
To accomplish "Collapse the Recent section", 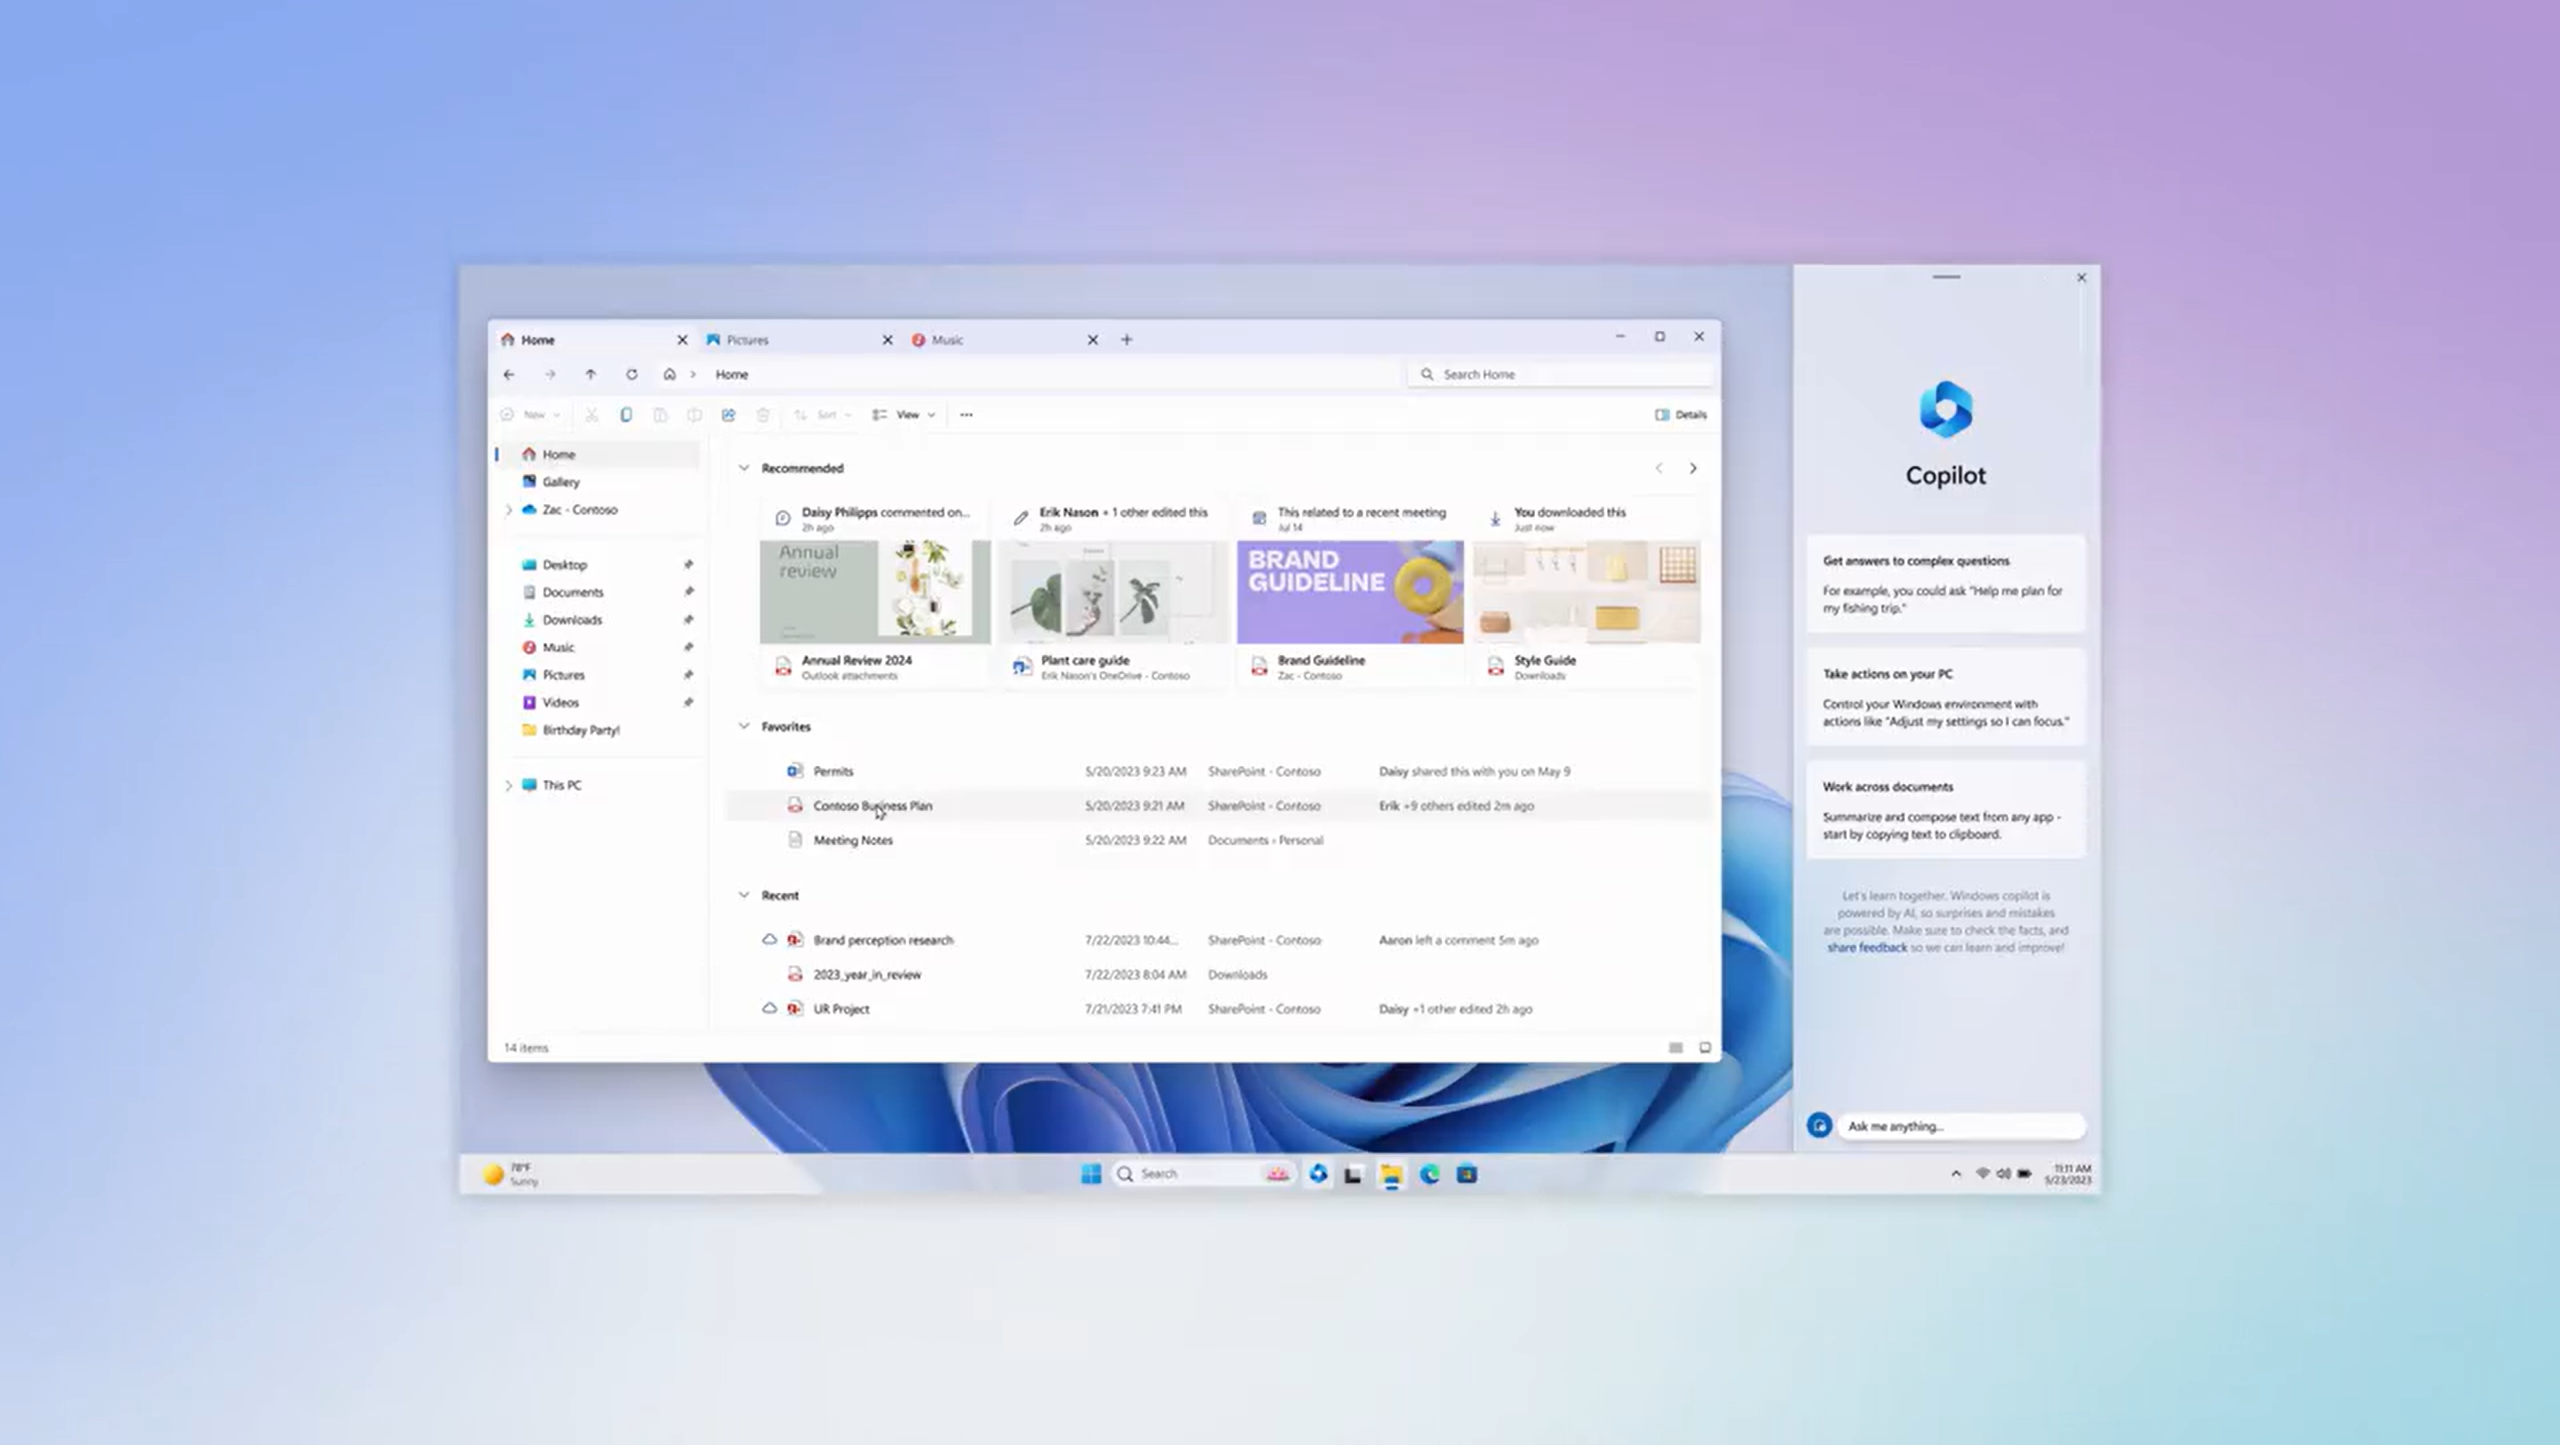I will point(743,895).
